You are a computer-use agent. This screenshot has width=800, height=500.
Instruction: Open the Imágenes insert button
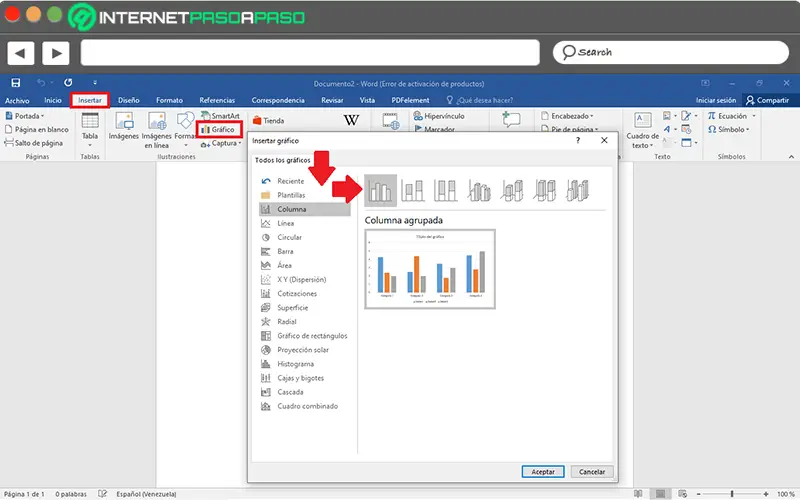point(123,126)
